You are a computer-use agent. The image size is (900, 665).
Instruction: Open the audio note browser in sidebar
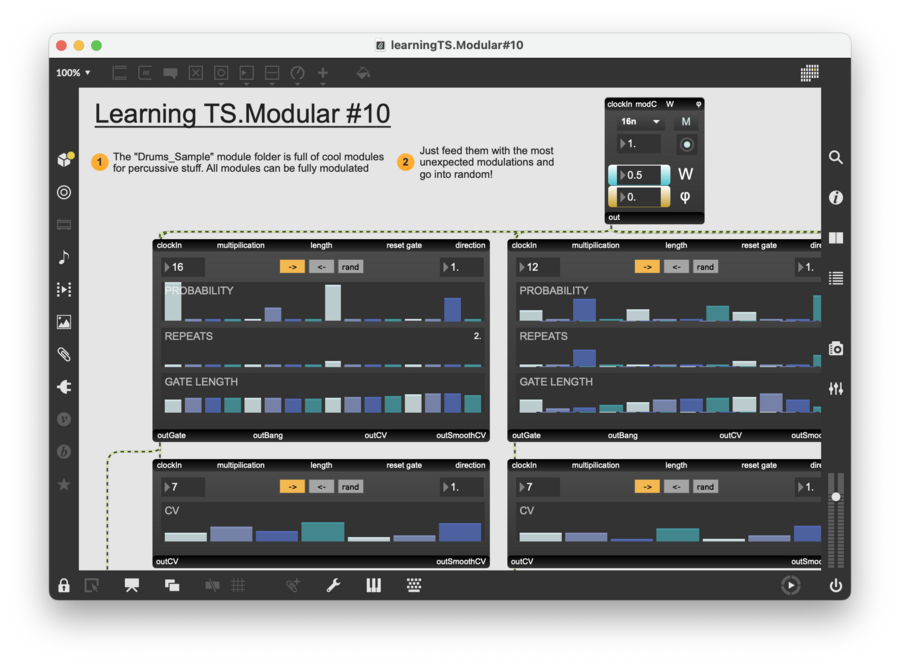click(64, 257)
